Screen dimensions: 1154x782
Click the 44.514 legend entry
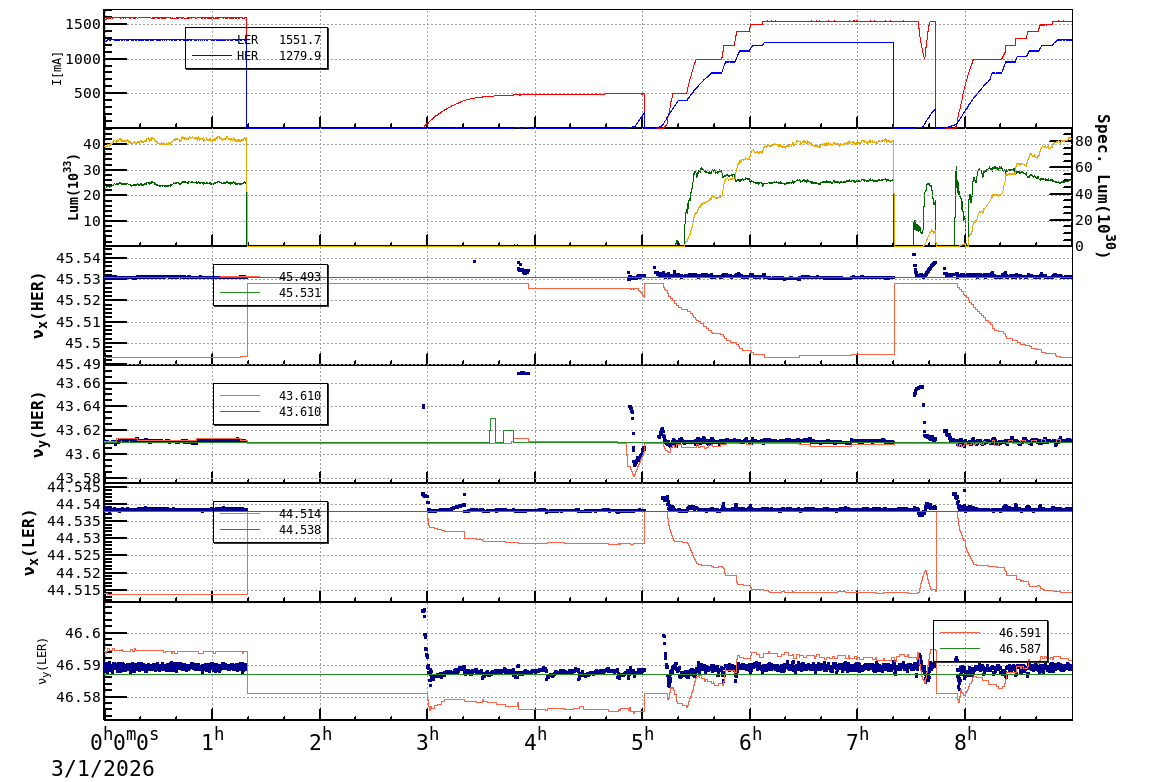297,514
